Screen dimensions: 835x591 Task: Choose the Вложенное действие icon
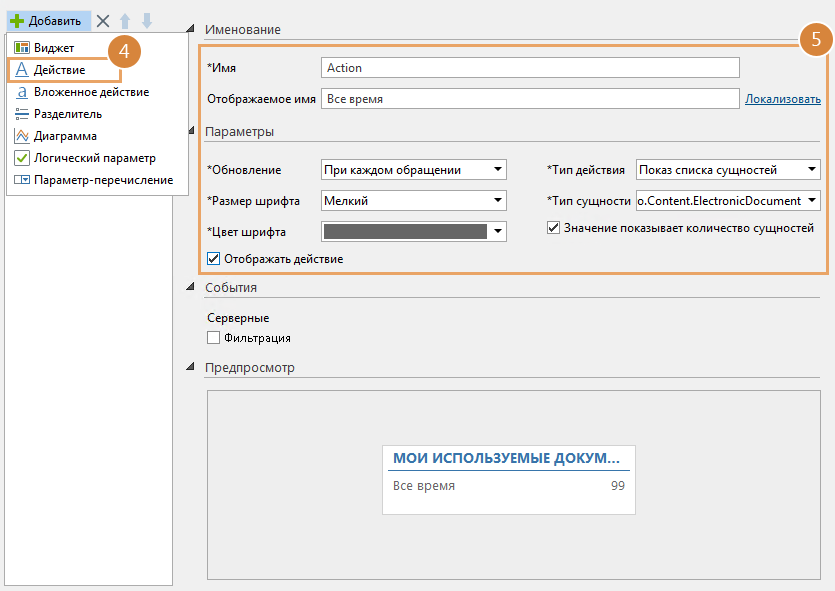[x=22, y=92]
